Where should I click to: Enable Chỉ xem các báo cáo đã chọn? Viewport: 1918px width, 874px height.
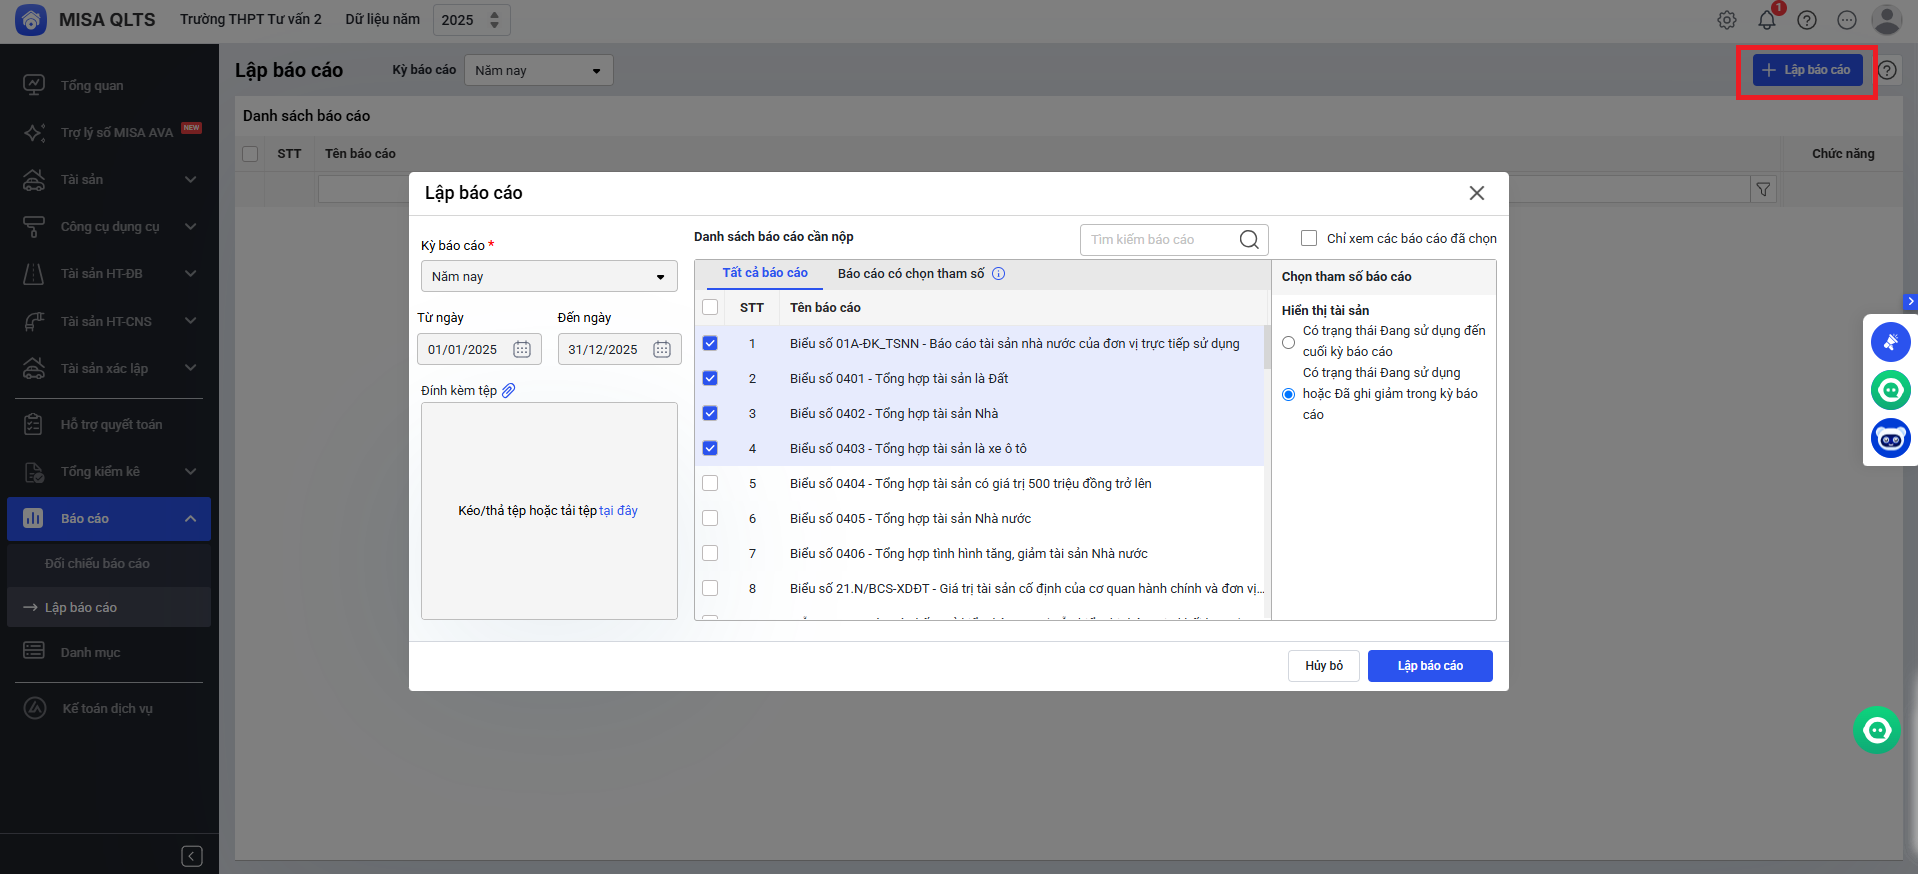(x=1308, y=238)
